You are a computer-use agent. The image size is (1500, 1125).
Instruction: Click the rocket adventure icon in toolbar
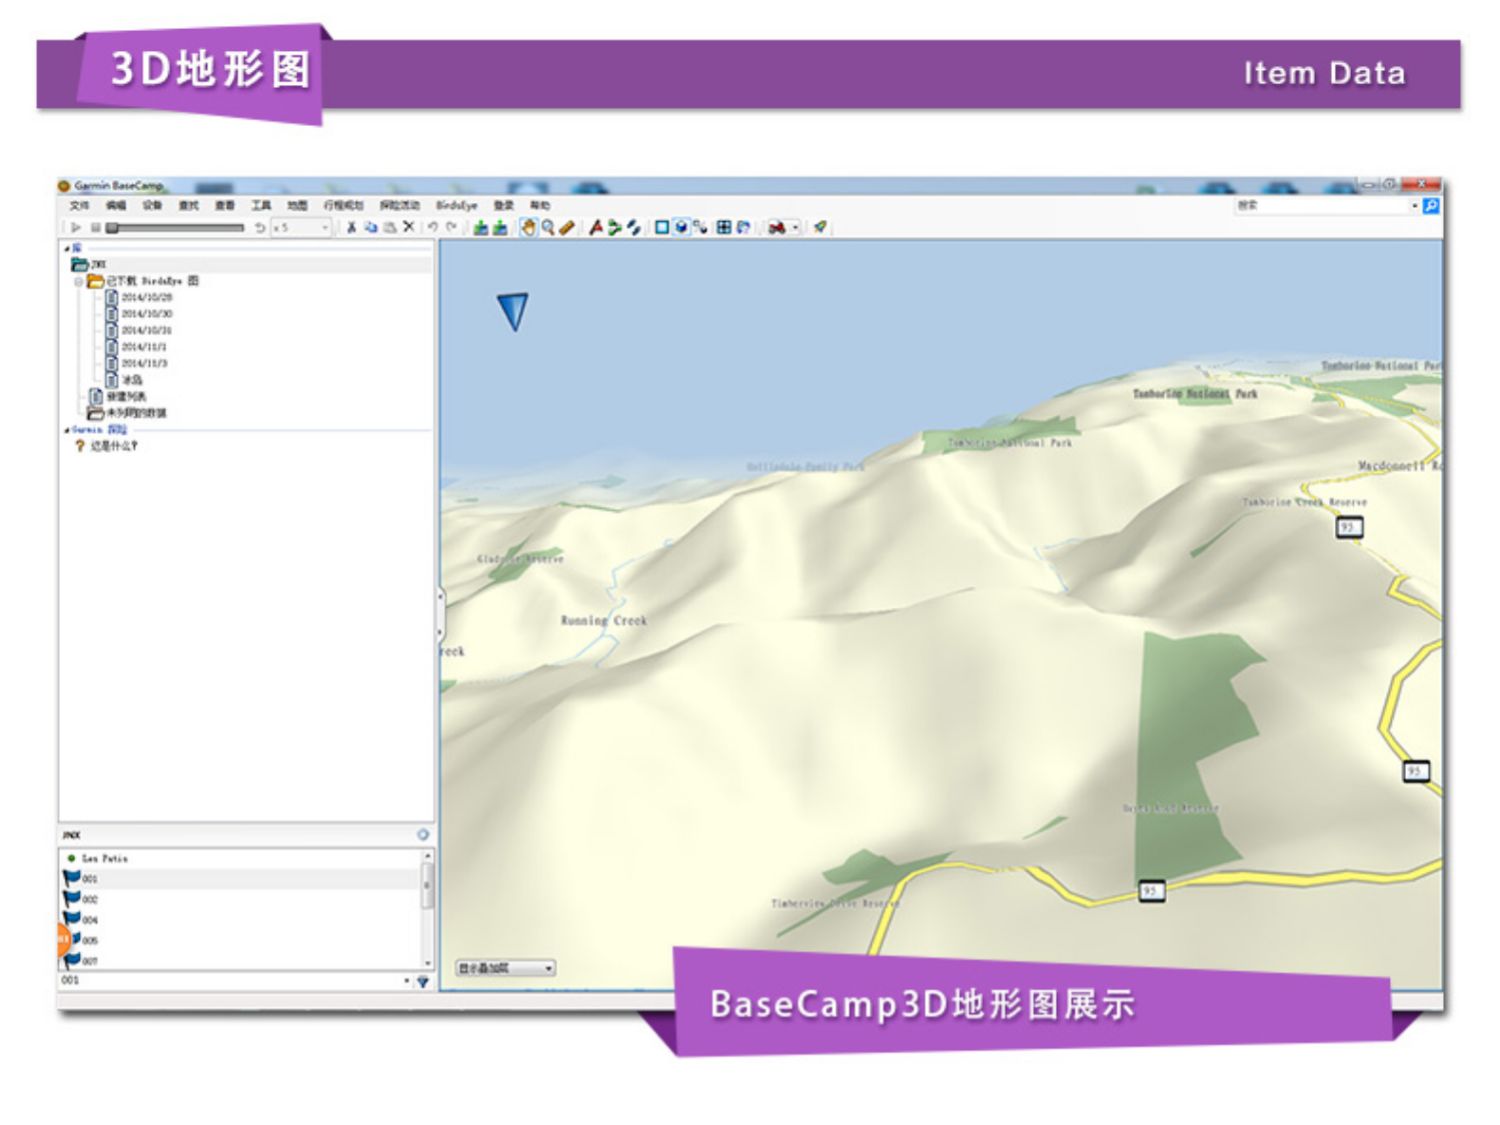pos(820,227)
